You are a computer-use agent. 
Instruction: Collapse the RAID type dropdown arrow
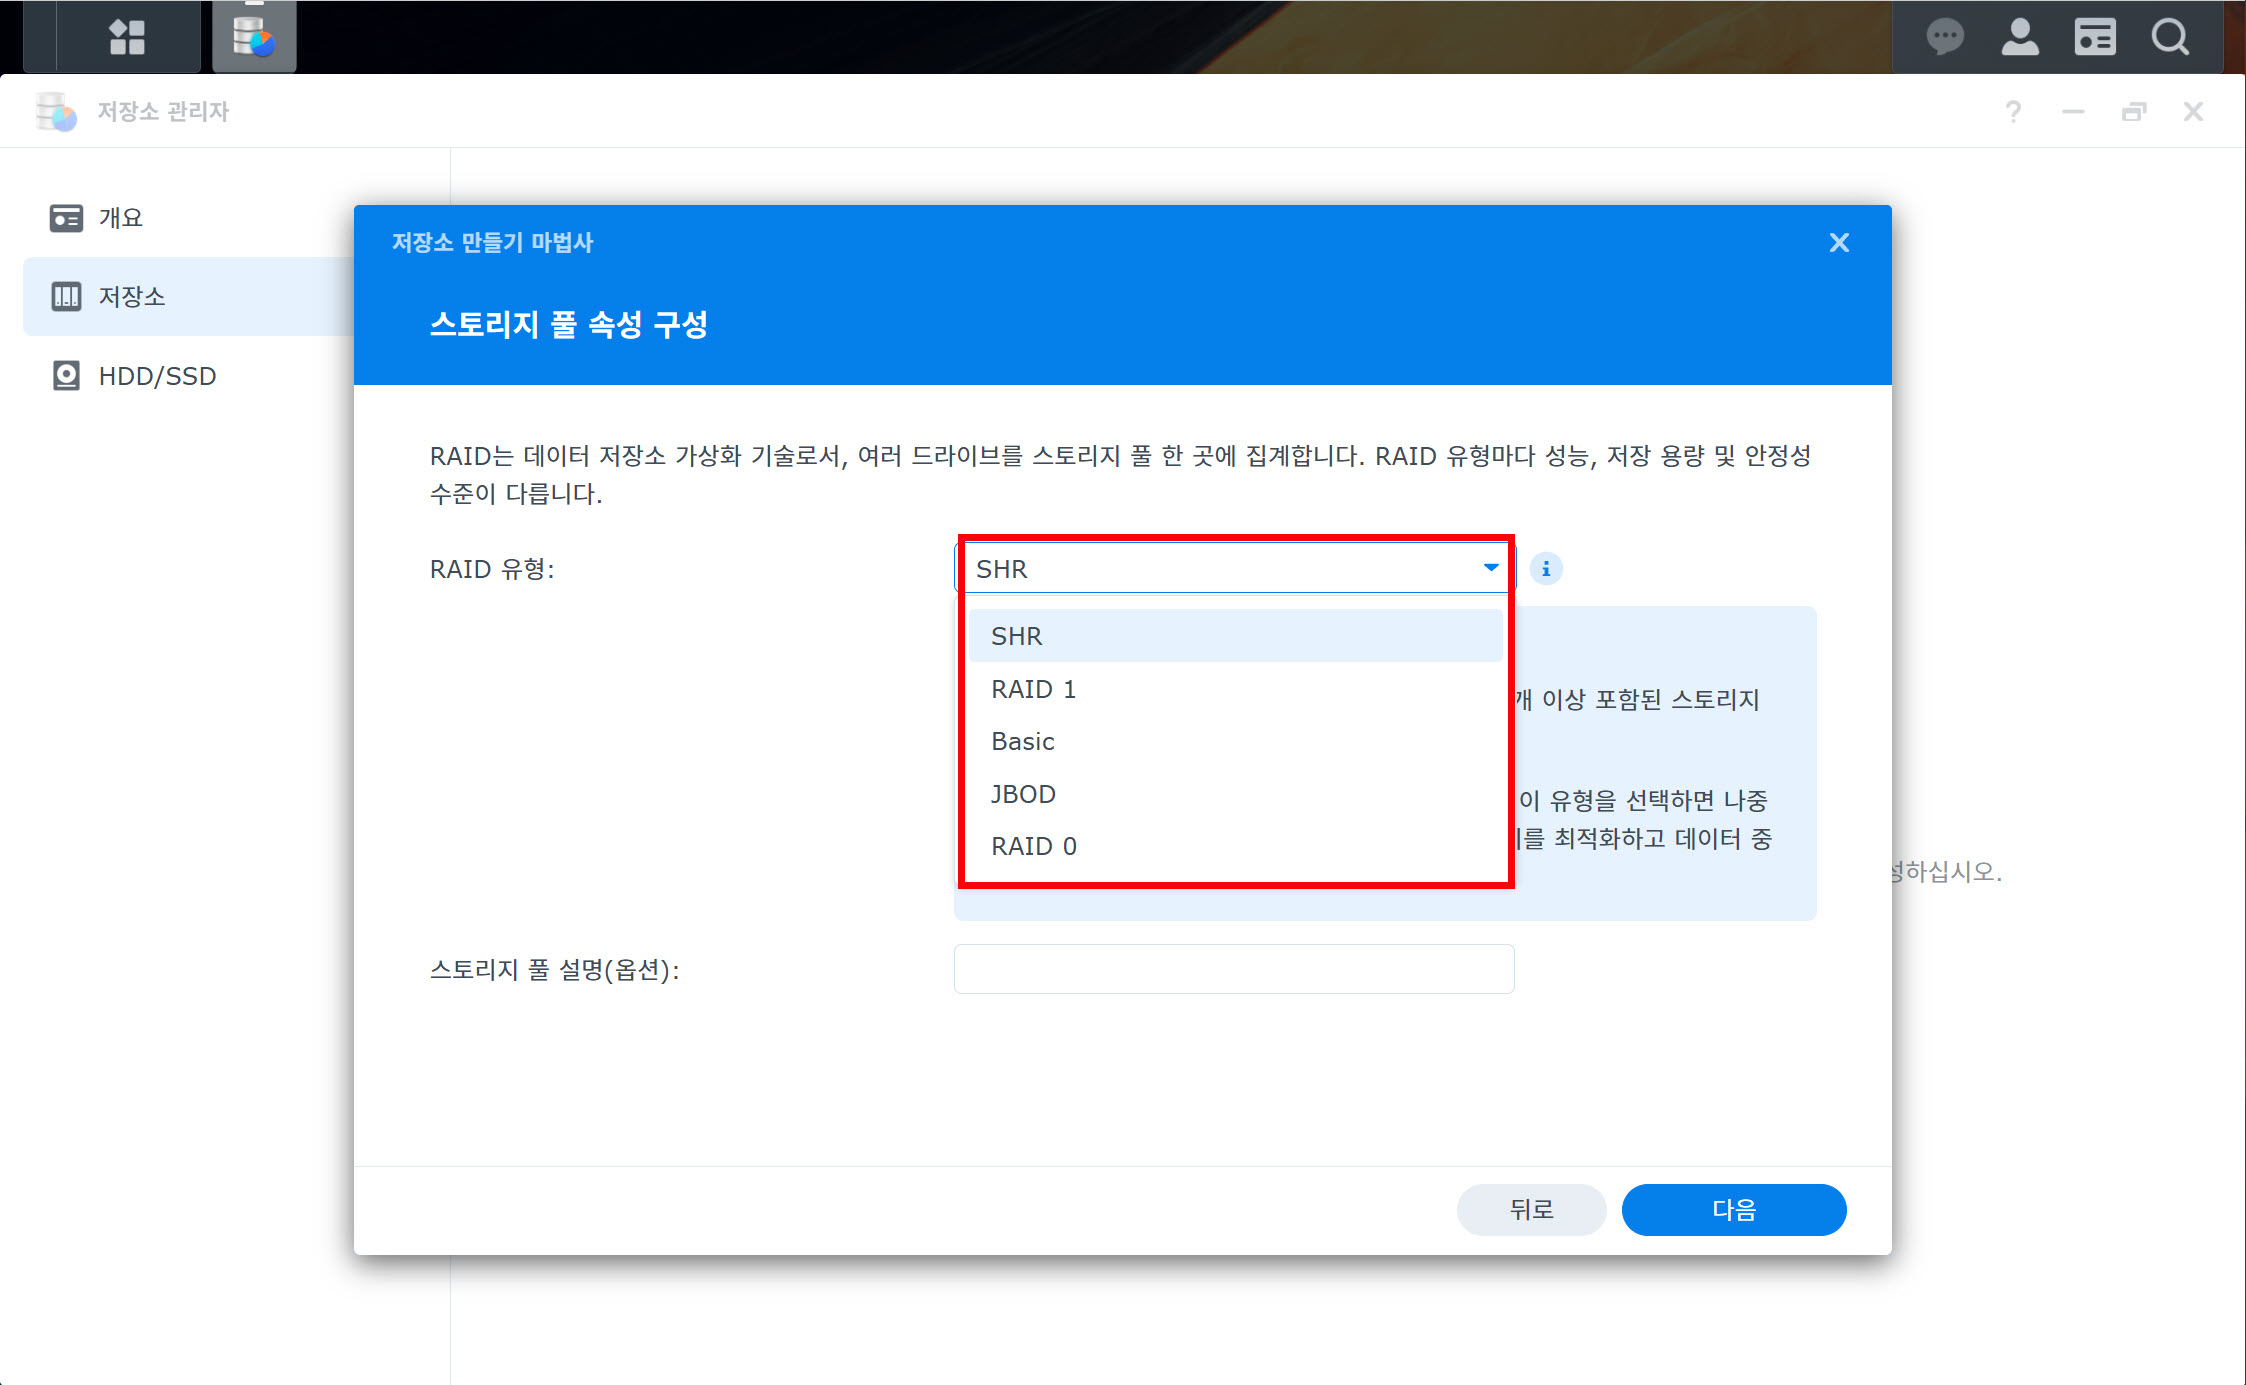(x=1490, y=568)
